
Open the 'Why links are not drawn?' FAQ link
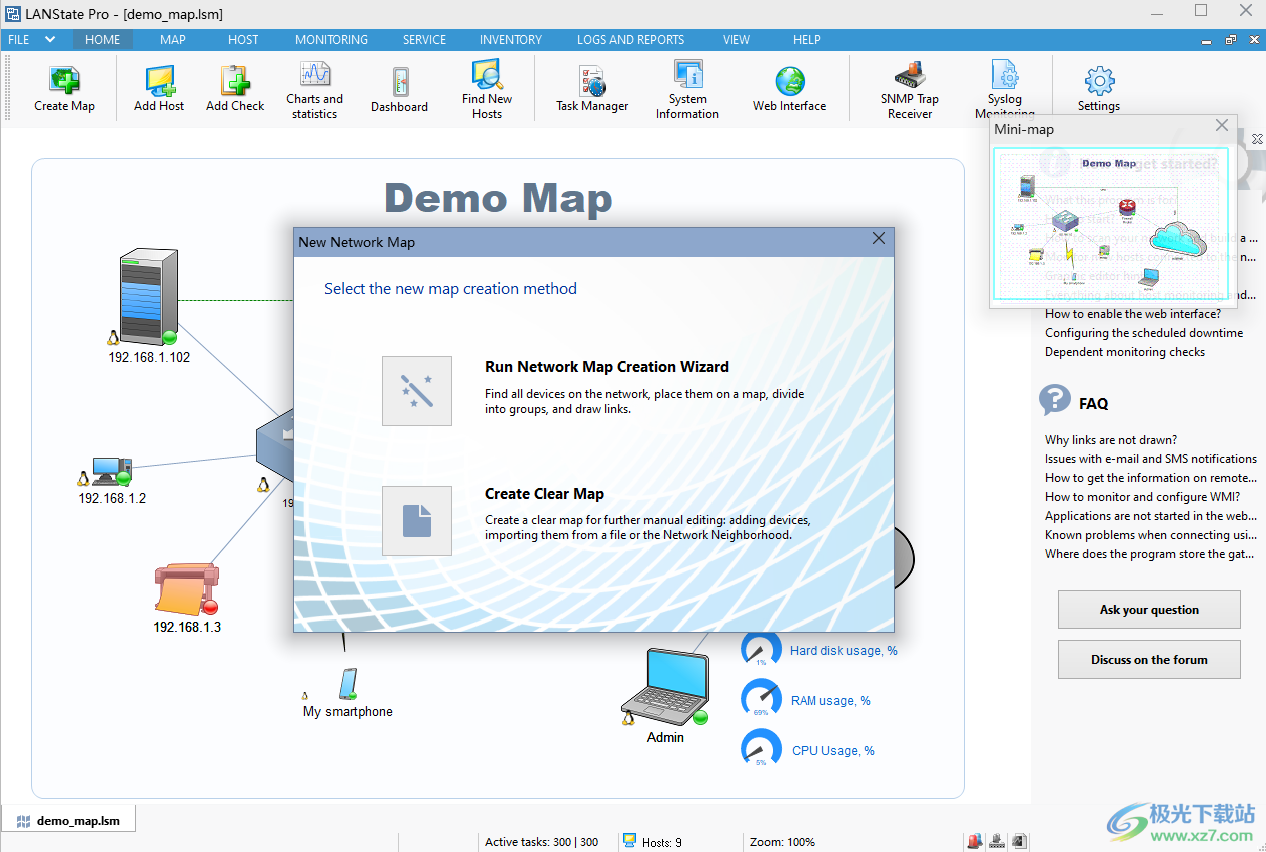coord(1110,440)
